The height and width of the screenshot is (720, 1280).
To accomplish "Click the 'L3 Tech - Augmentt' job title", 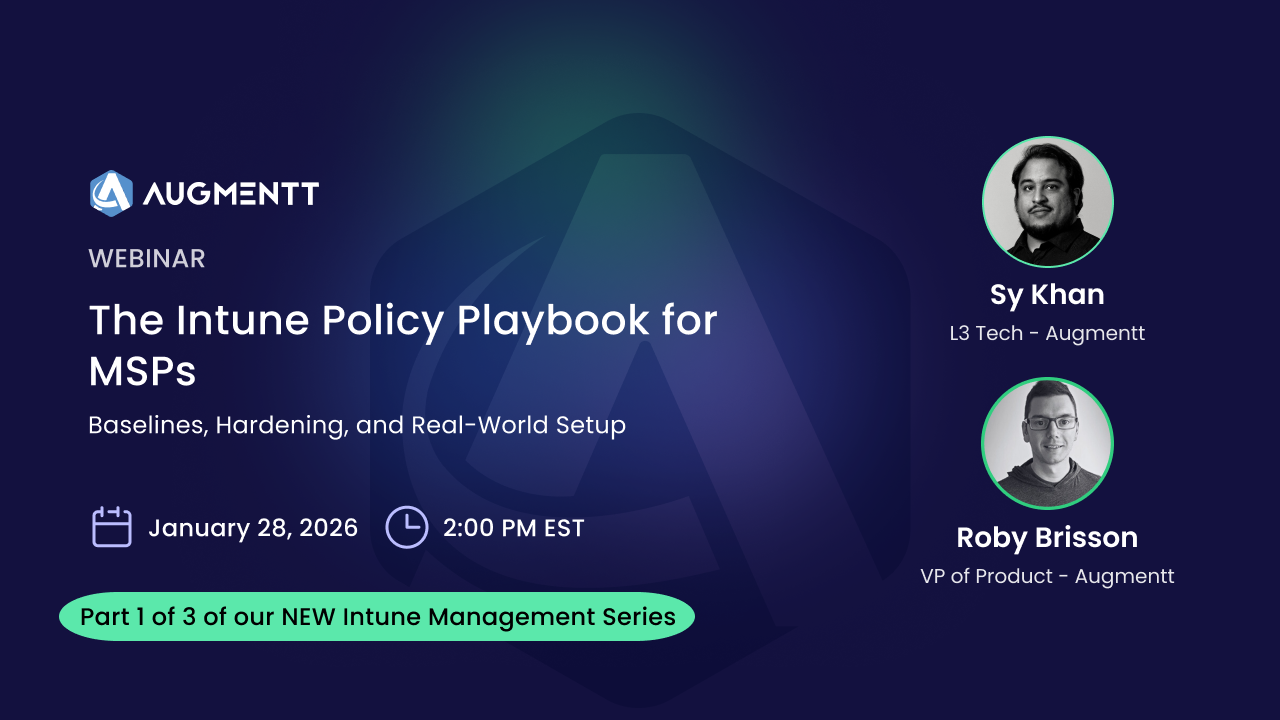I will 1047,334.
